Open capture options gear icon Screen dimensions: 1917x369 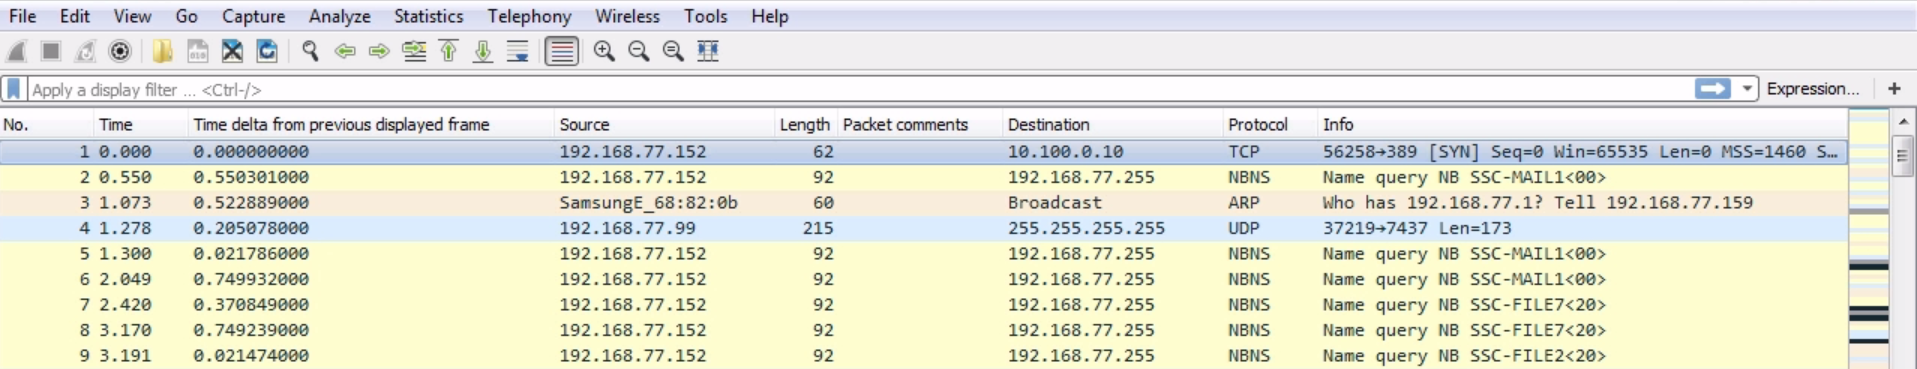click(x=120, y=51)
